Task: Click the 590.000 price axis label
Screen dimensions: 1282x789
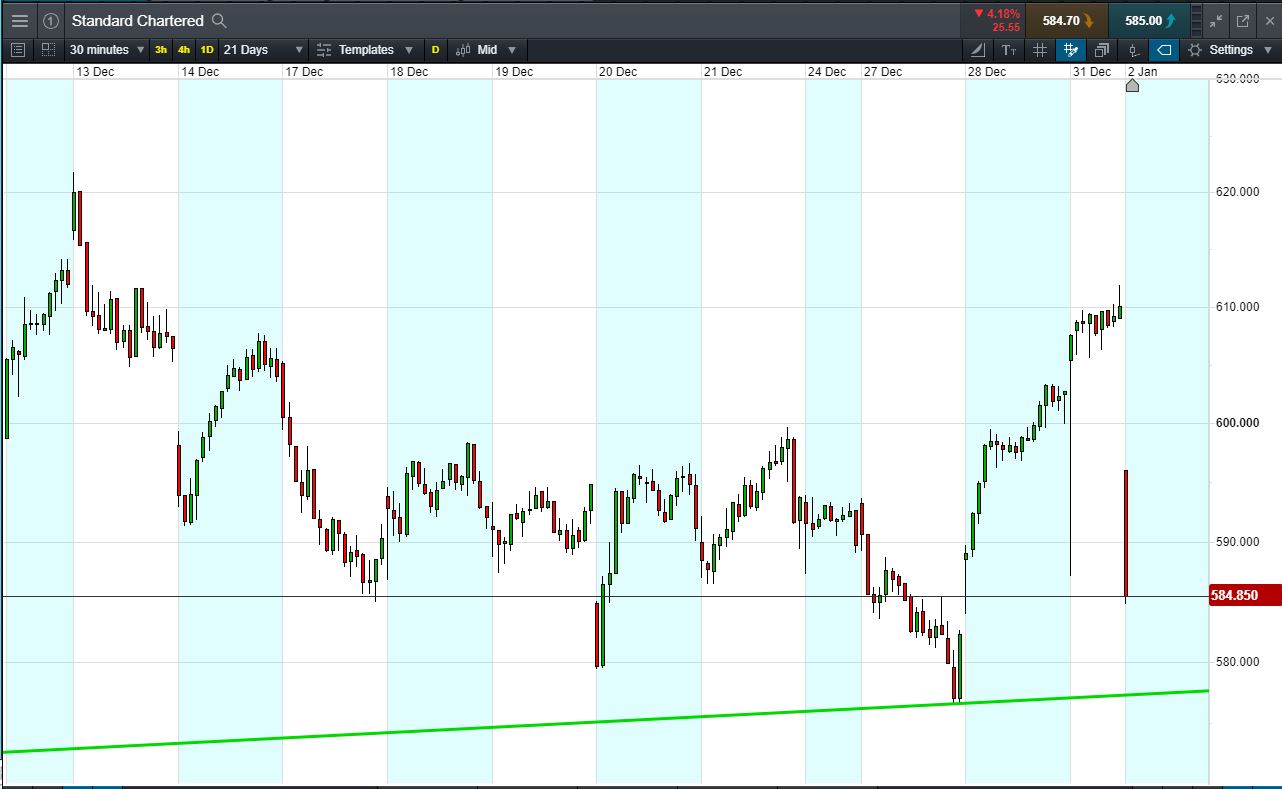Action: pyautogui.click(x=1237, y=542)
